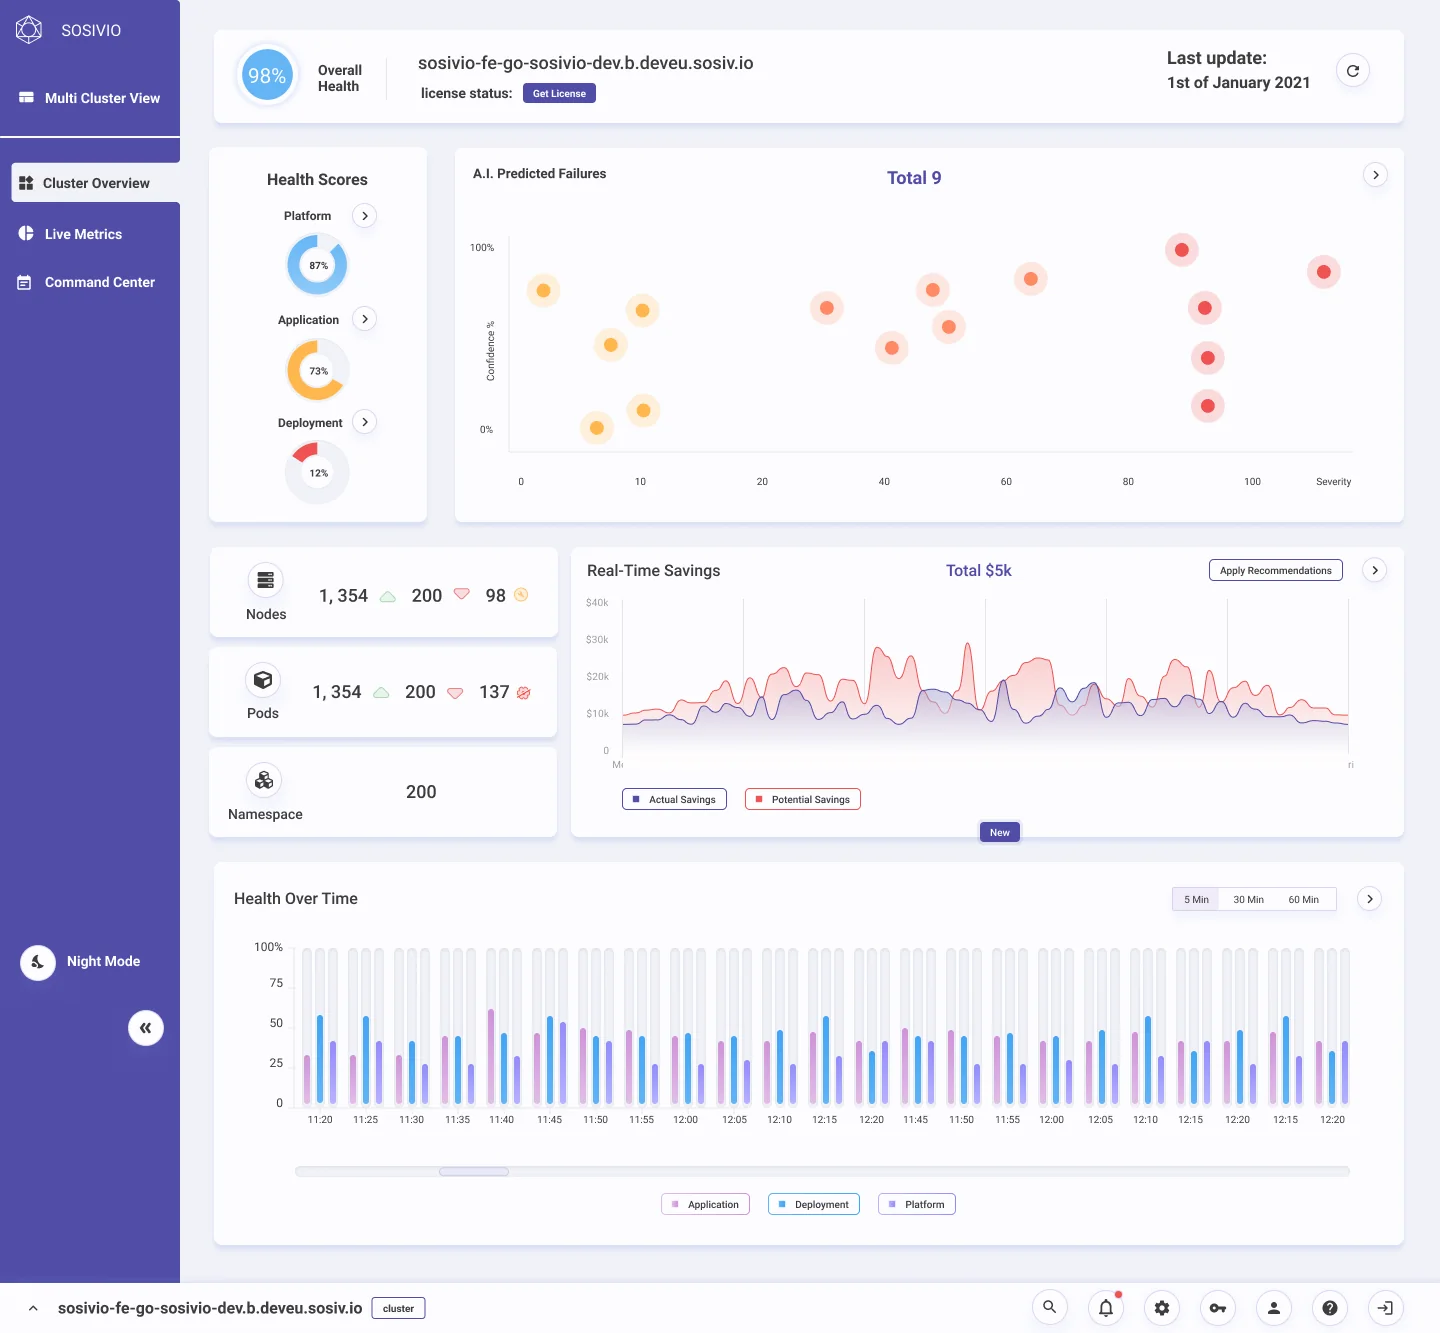1440x1333 pixels.
Task: Select the 30 Min interval tab
Action: pyautogui.click(x=1248, y=899)
